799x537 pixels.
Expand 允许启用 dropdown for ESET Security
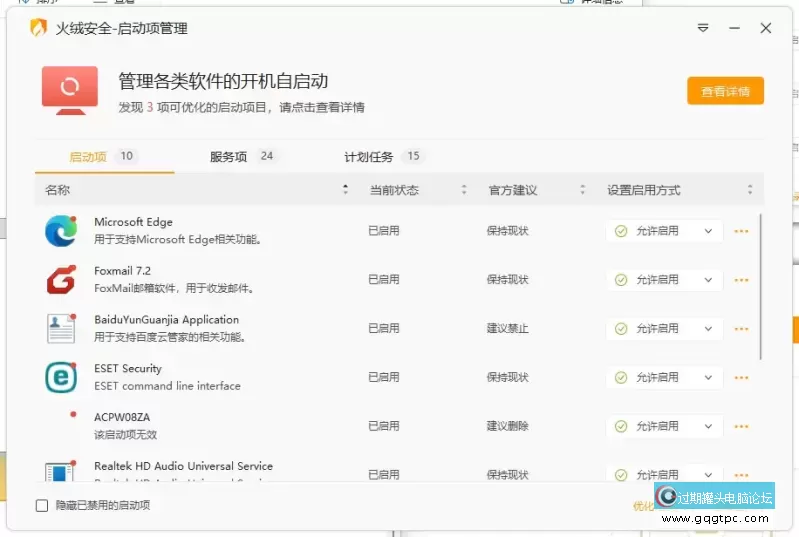(x=664, y=378)
